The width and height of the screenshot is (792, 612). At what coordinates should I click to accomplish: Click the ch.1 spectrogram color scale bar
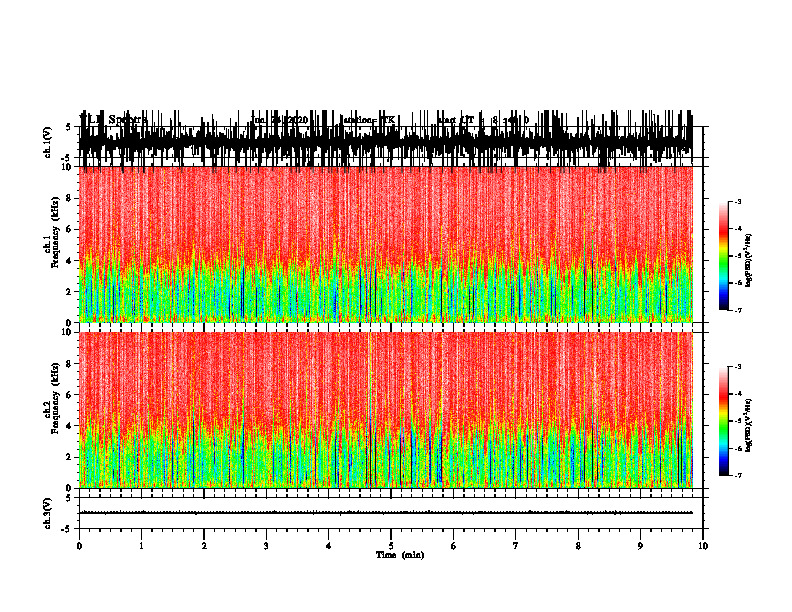pos(724,256)
